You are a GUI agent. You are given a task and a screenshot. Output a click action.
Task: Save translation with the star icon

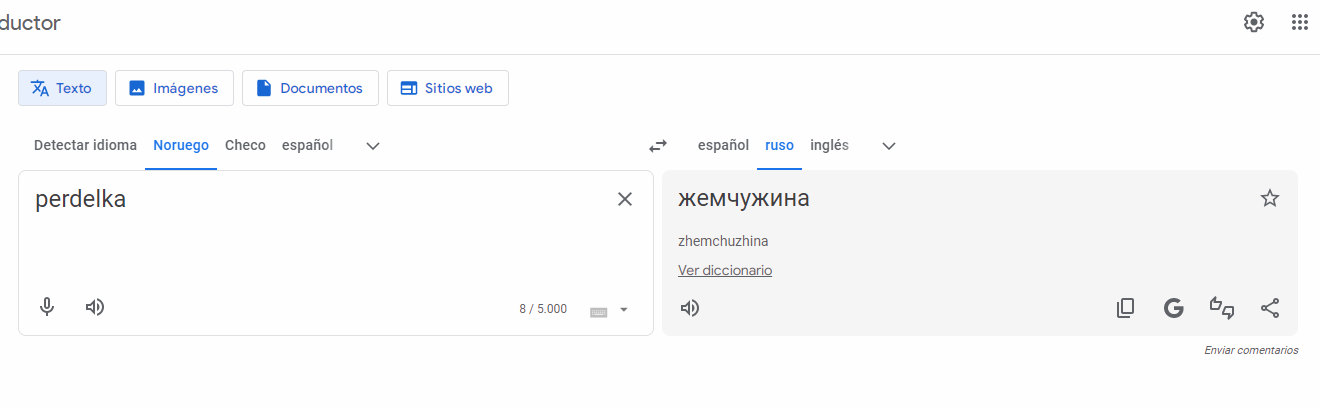pos(1270,198)
